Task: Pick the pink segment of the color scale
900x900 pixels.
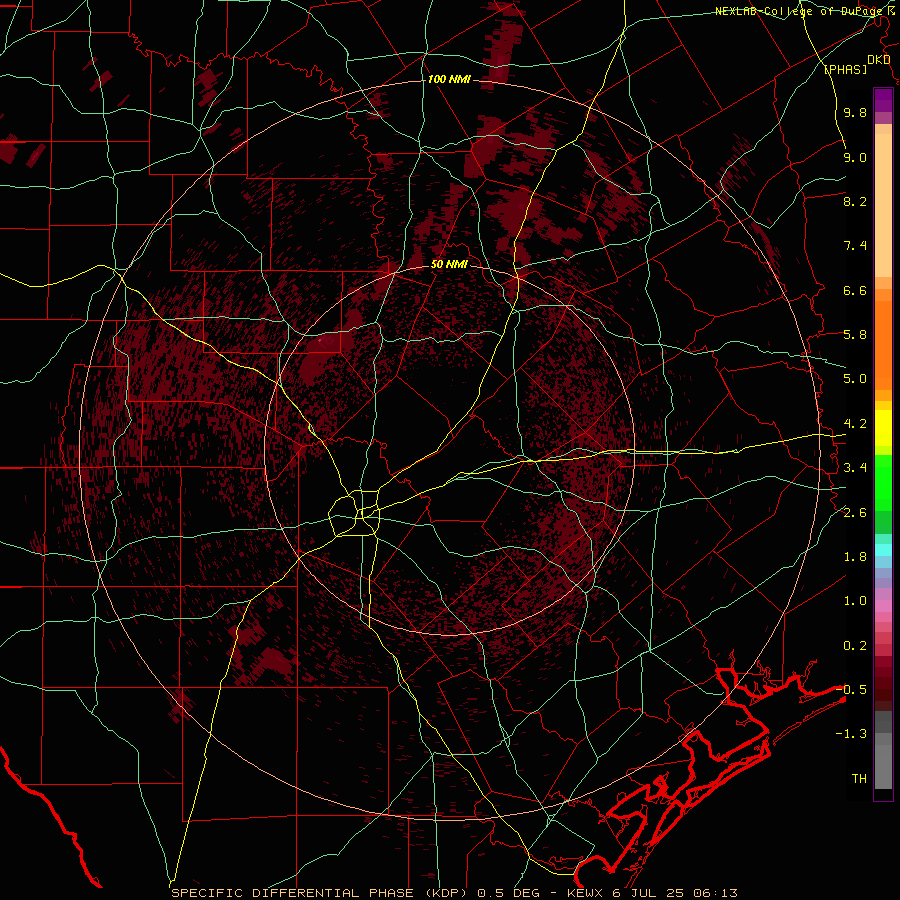Action: (883, 606)
